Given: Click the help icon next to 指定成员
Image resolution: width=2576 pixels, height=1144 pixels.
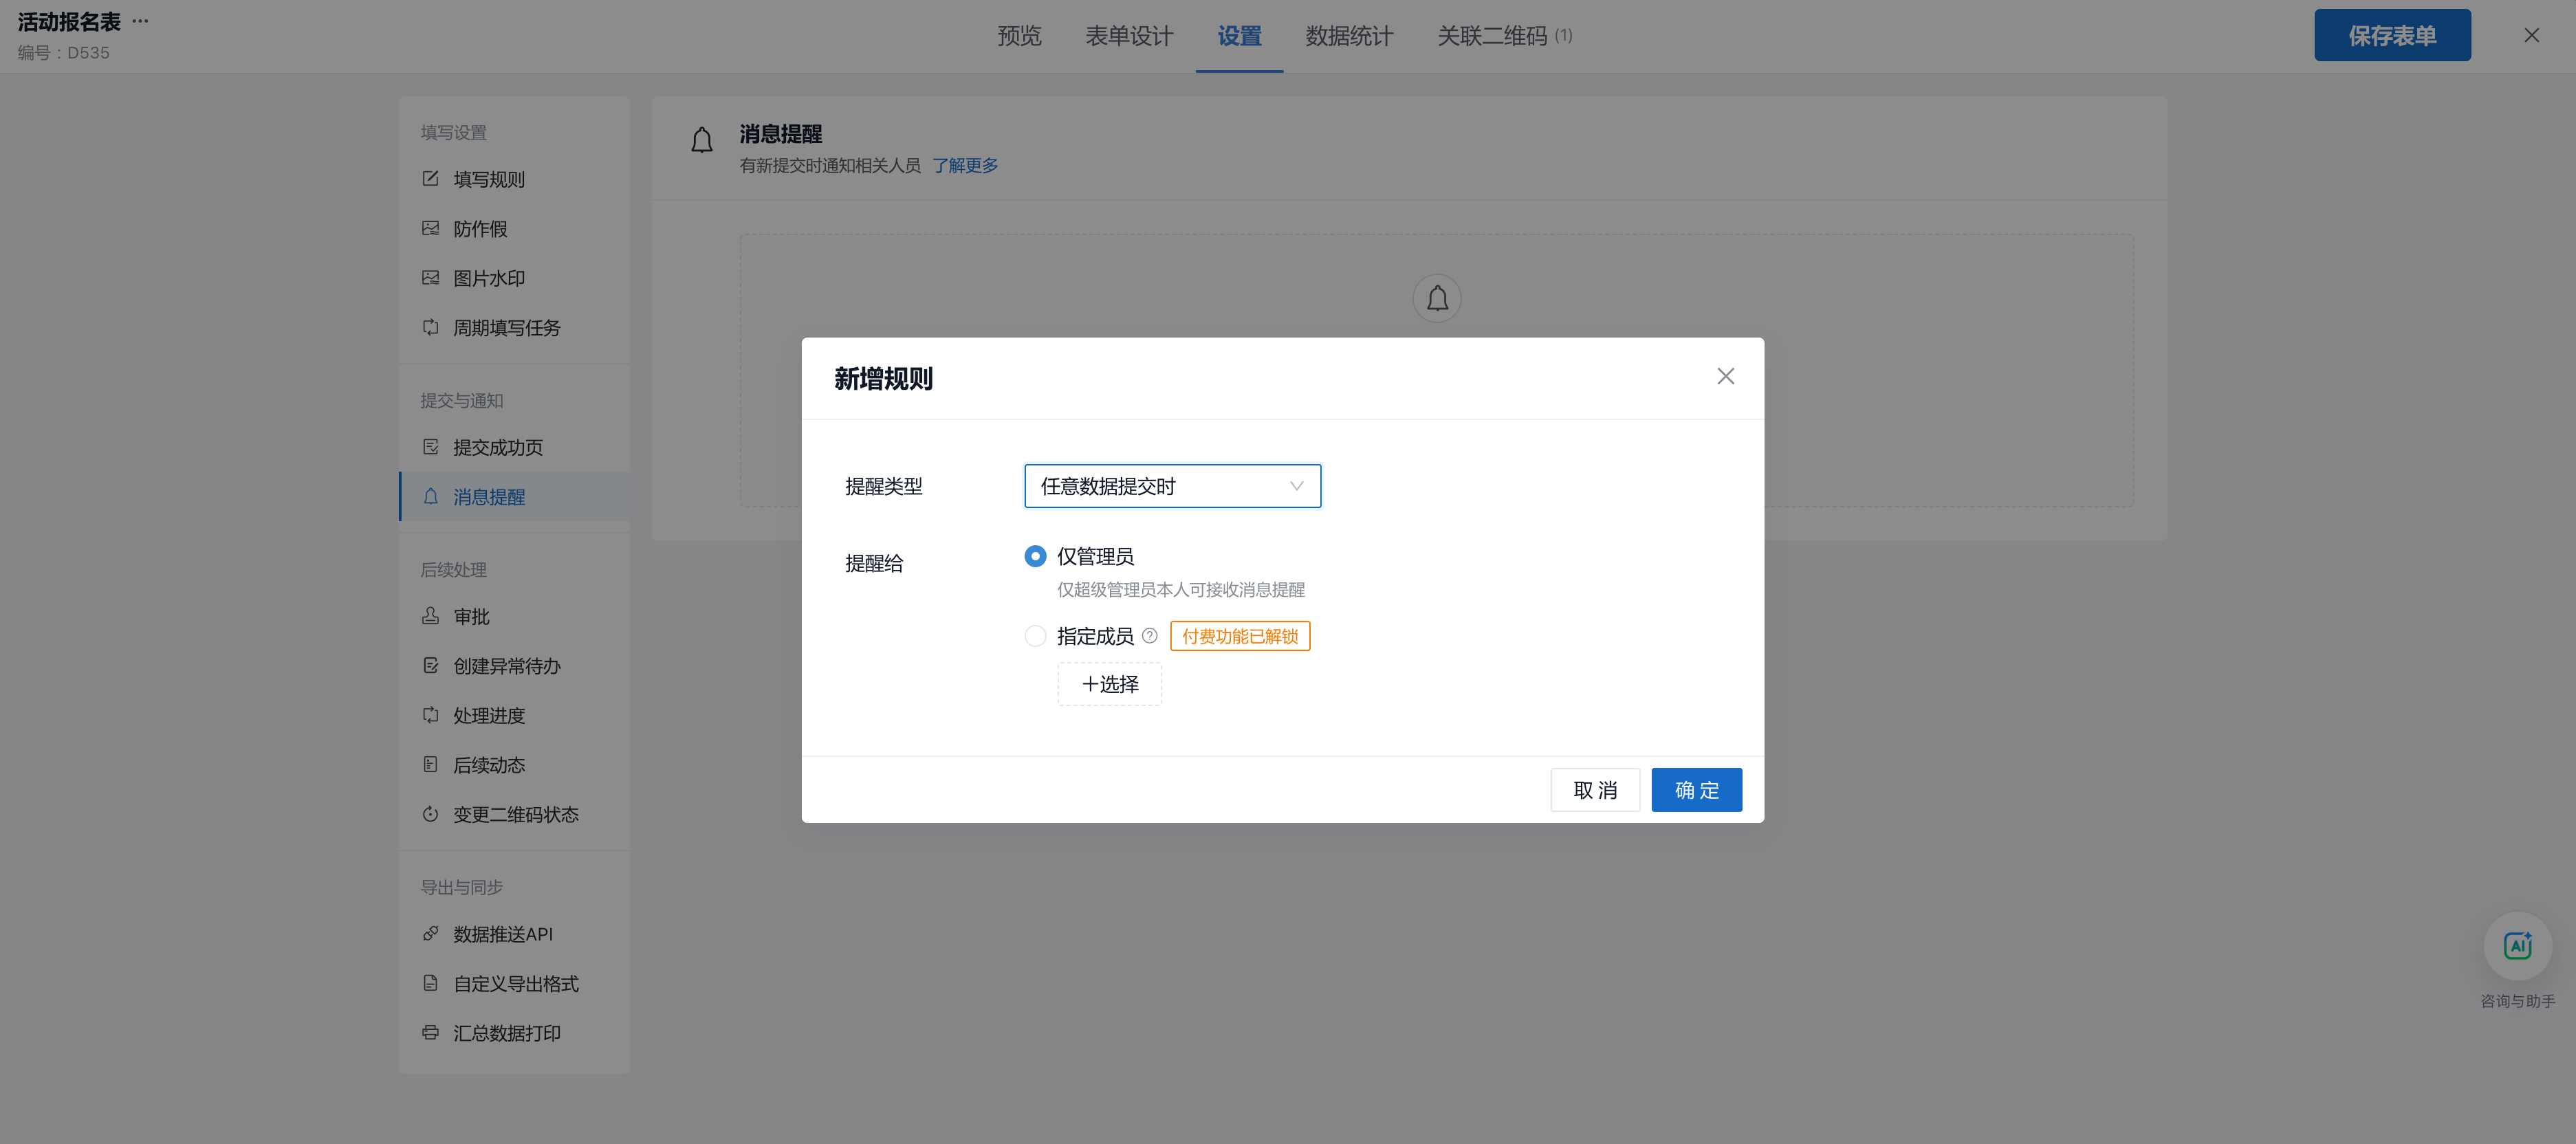Looking at the screenshot, I should (x=1150, y=636).
